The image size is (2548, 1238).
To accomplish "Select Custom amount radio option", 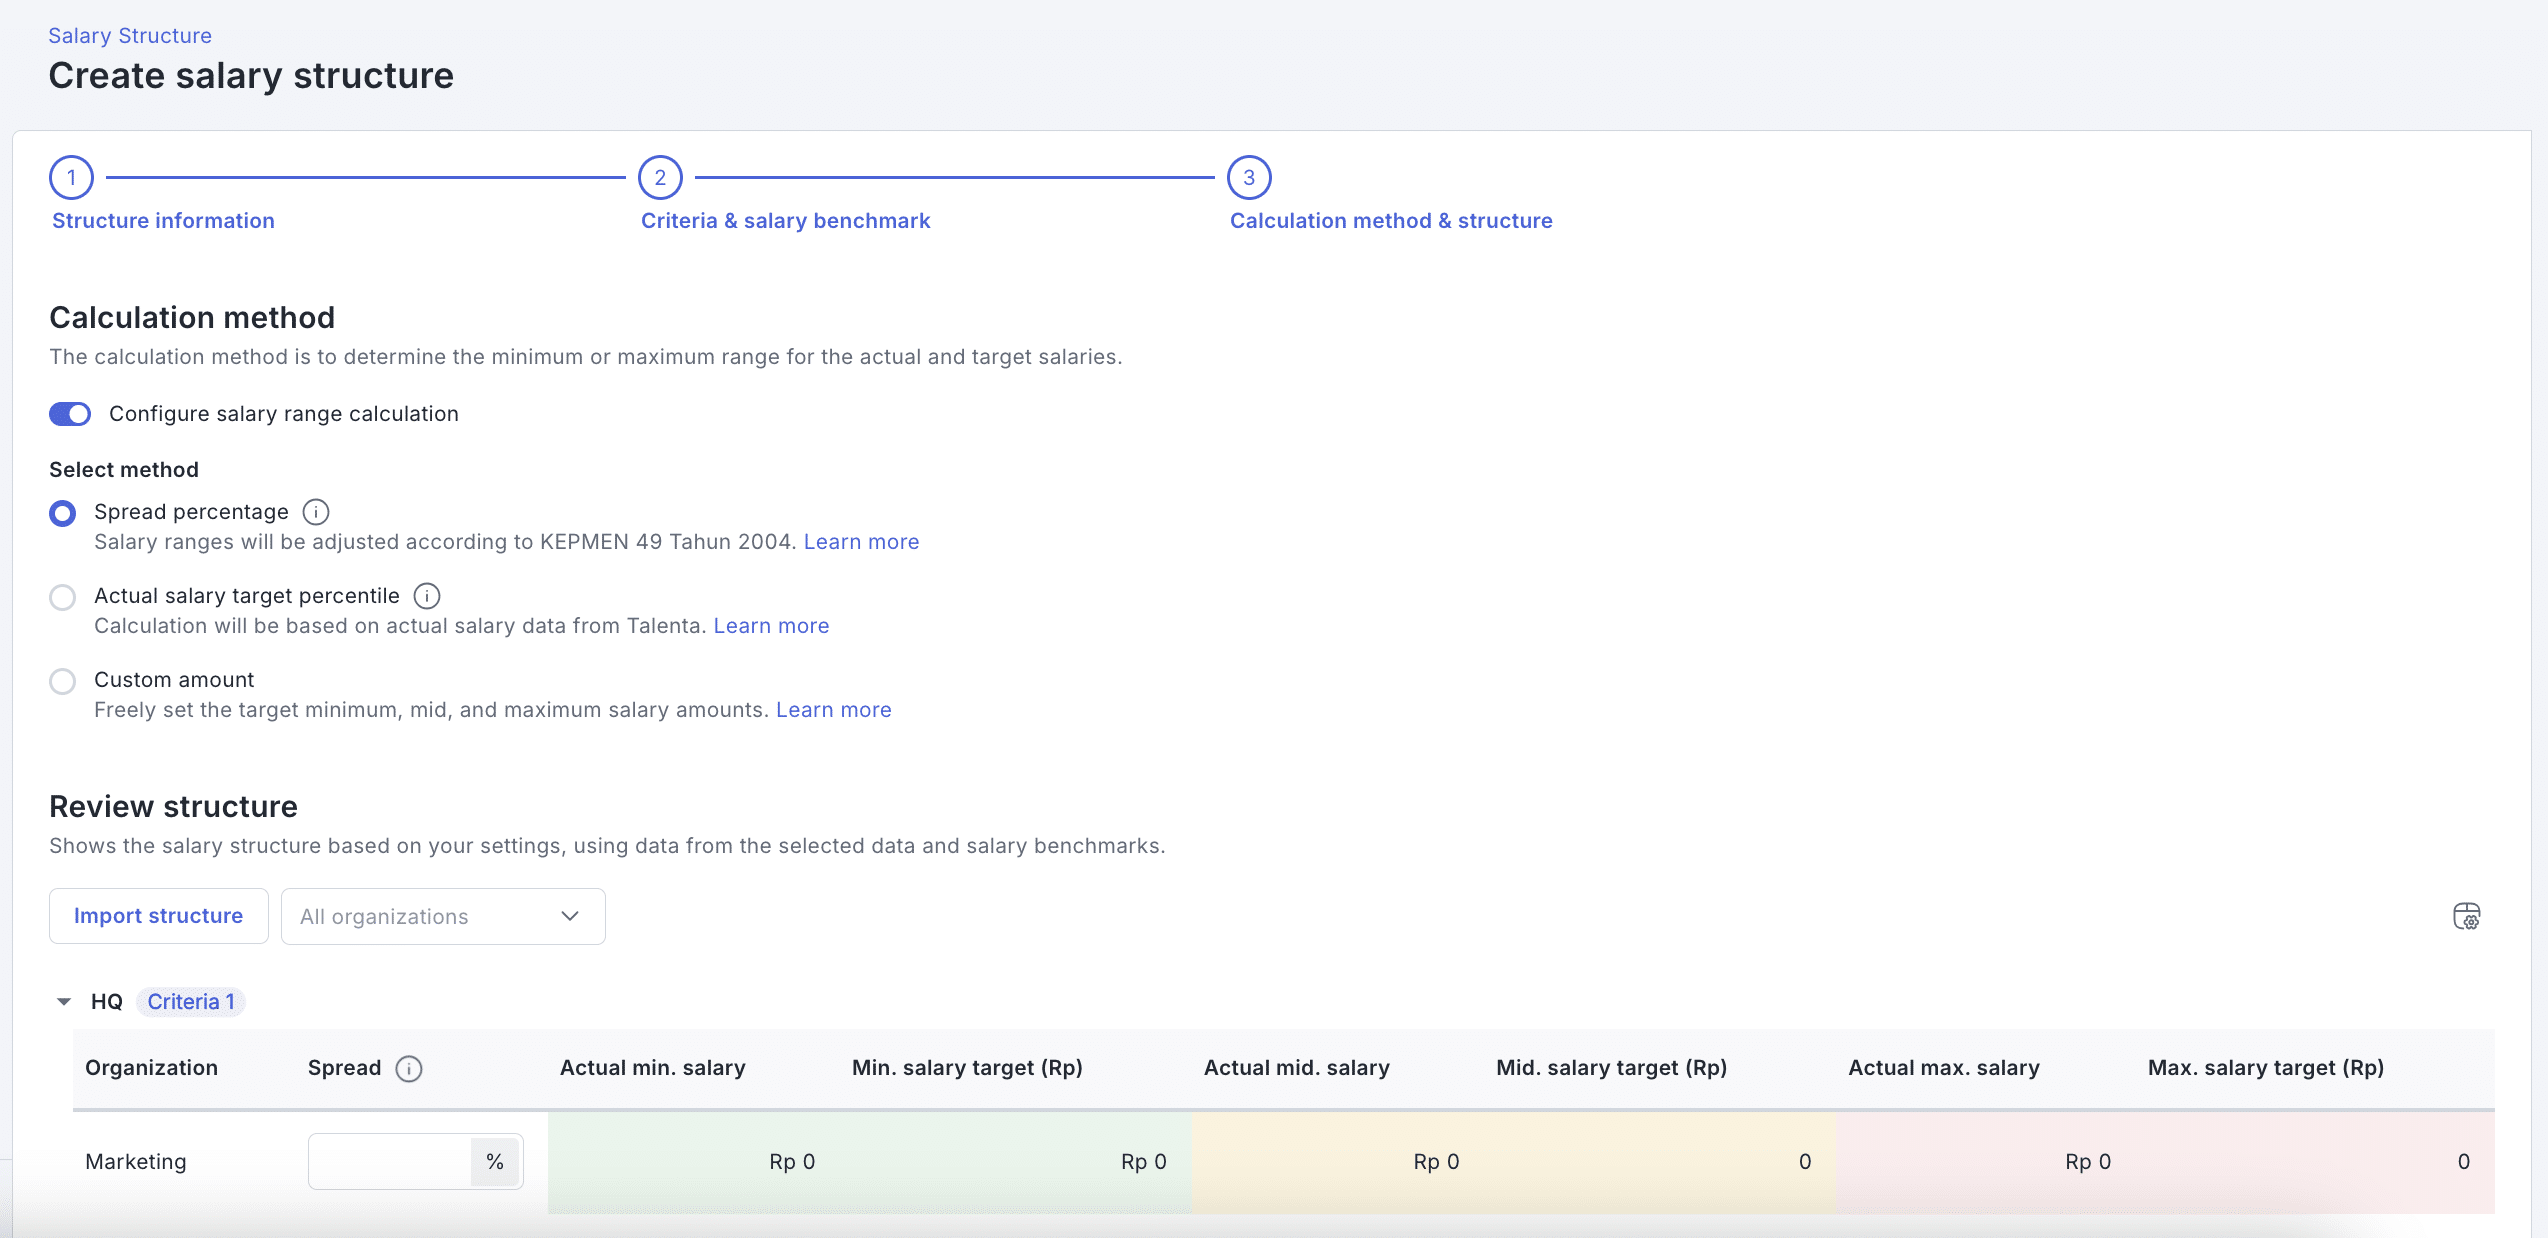I will tap(63, 681).
